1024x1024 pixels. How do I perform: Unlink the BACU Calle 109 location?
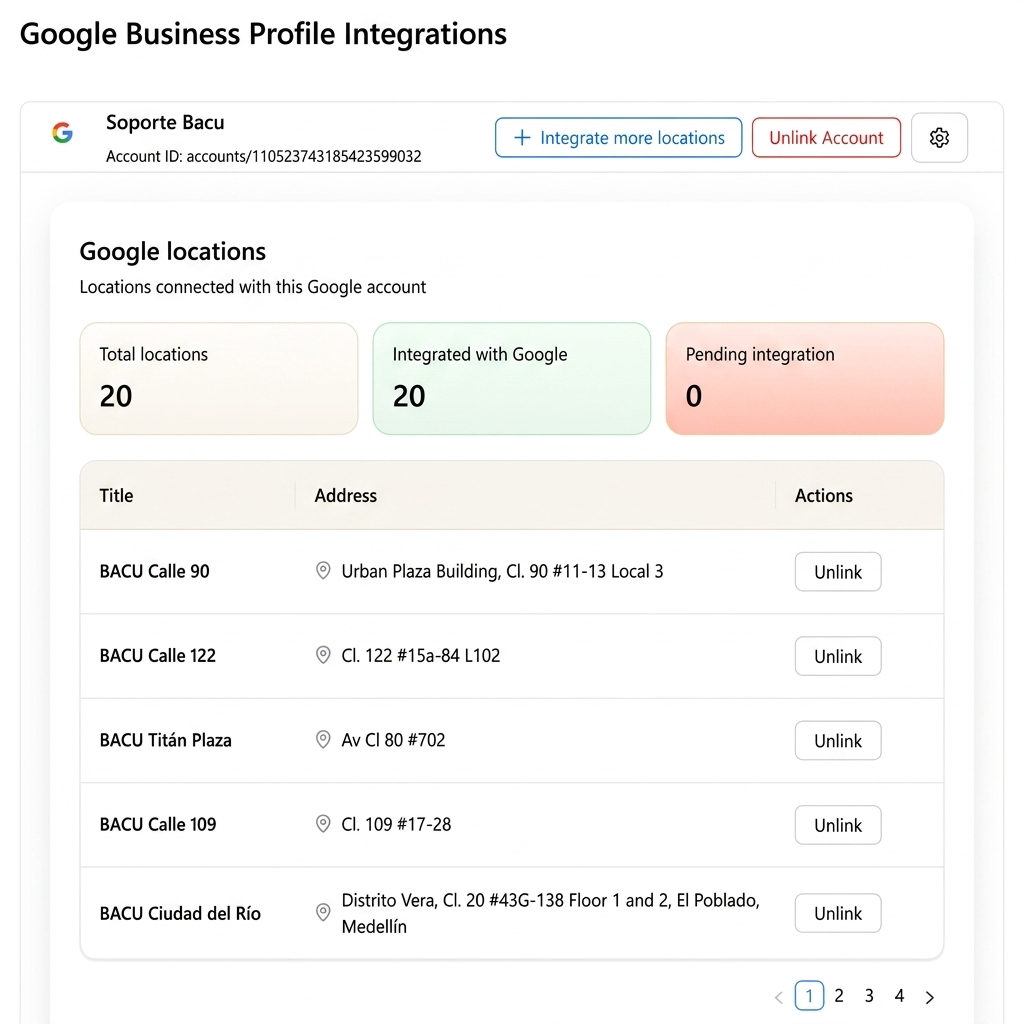point(838,825)
